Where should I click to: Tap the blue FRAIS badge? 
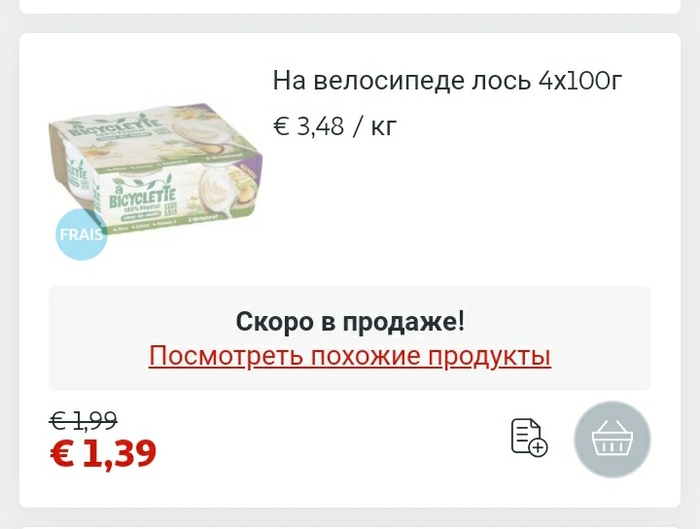81,234
